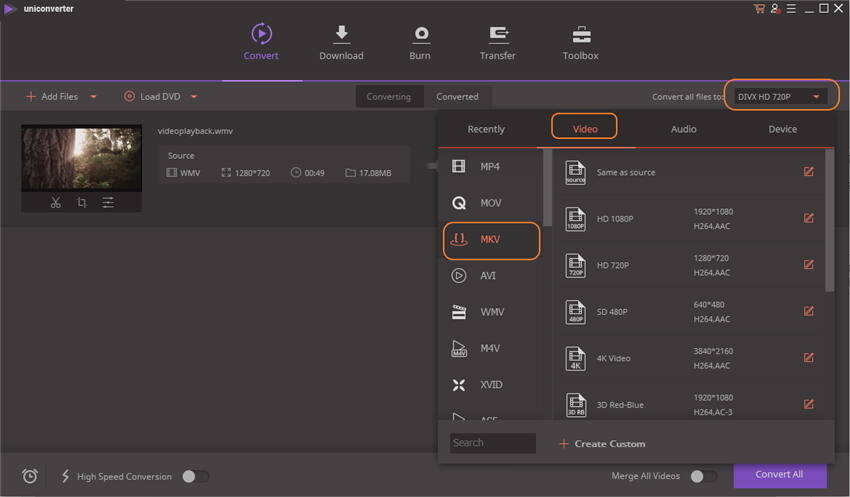
Task: Open the user account icon
Action: [775, 9]
